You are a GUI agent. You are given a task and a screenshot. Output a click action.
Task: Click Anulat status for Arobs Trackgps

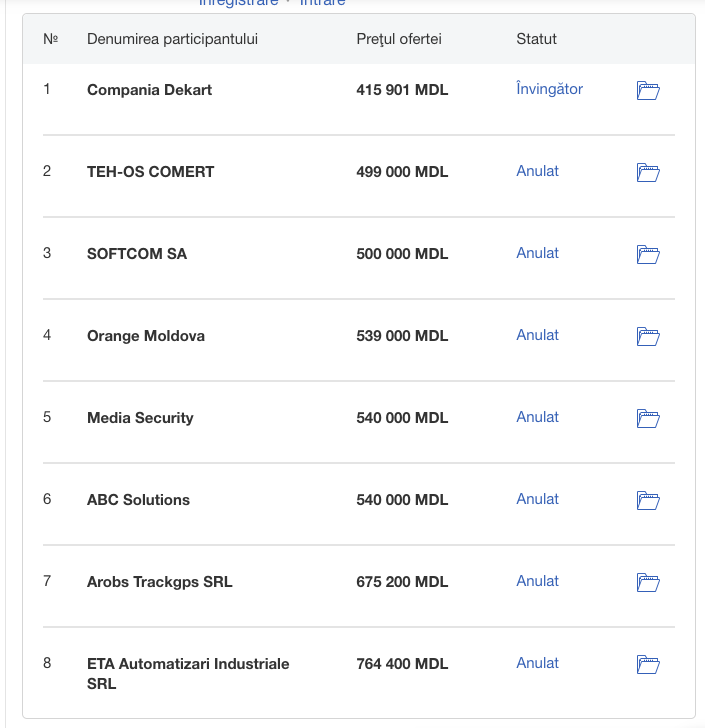(x=537, y=581)
